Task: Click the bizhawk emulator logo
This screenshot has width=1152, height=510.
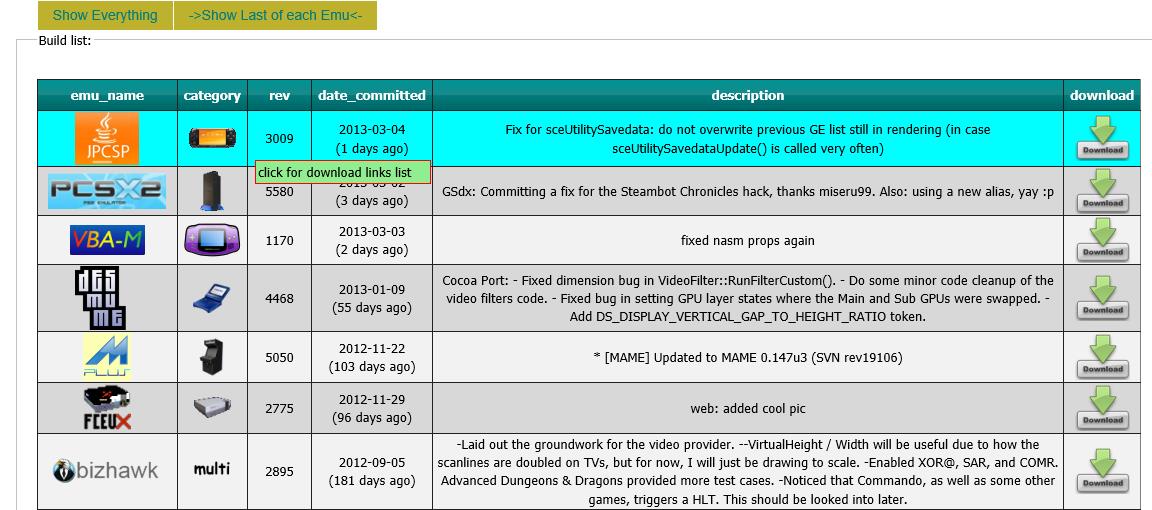Action: pos(106,470)
